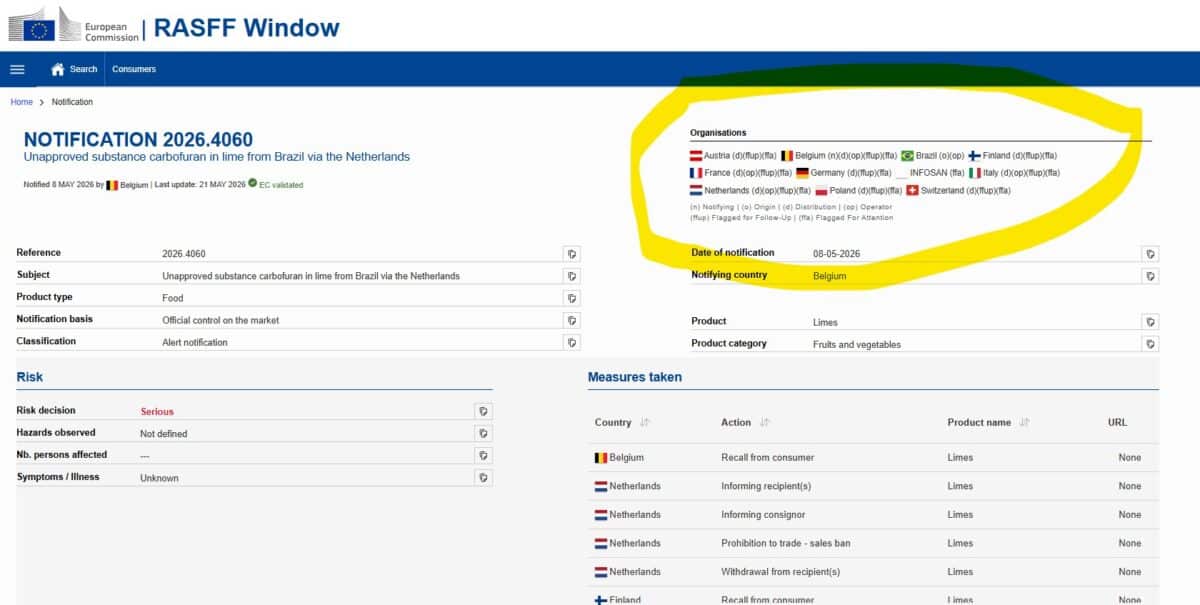
Task: Click Prohibition to trade - sales ban
Action: point(786,543)
